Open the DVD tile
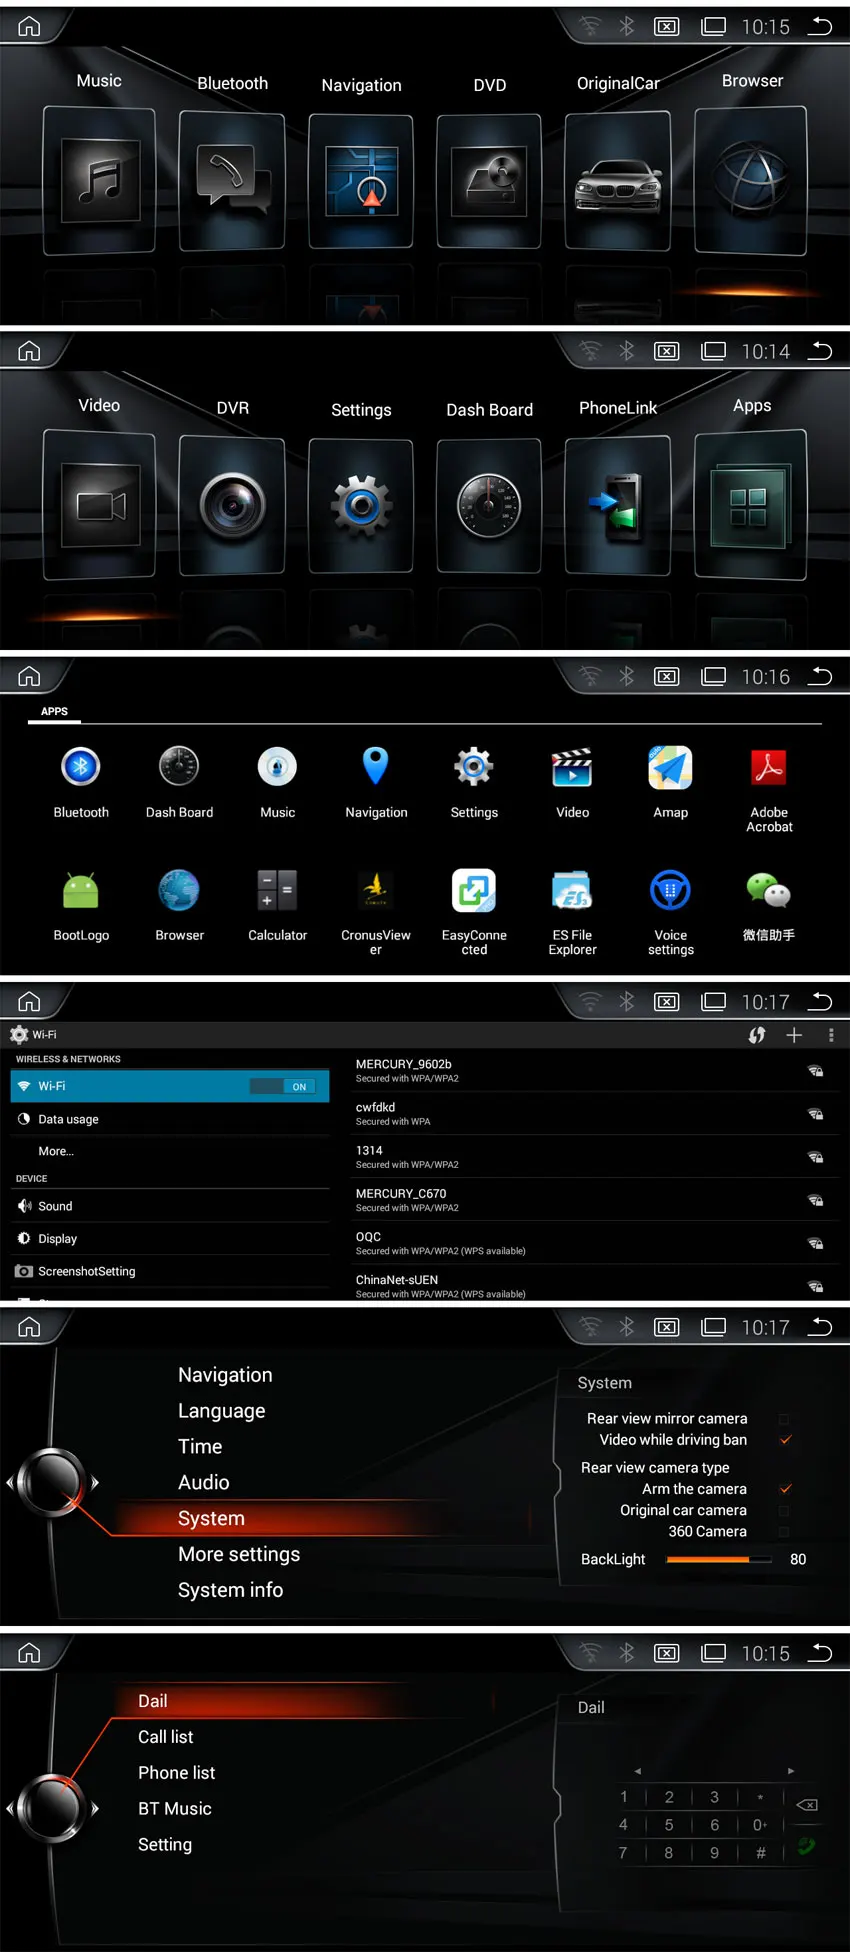 click(489, 181)
